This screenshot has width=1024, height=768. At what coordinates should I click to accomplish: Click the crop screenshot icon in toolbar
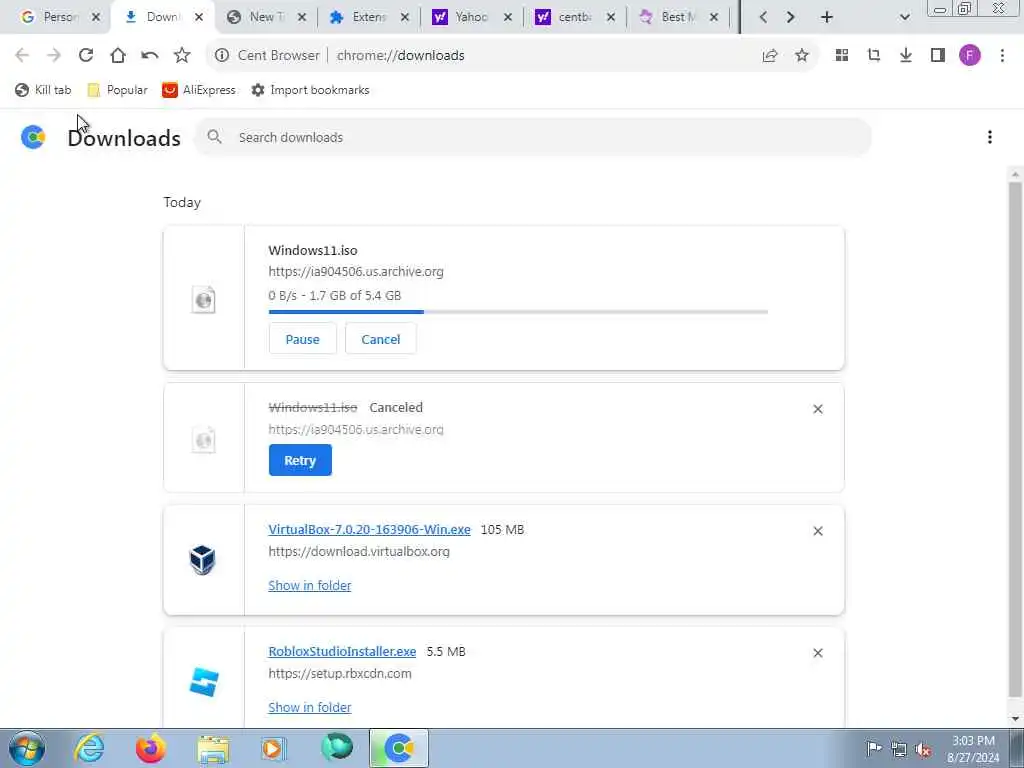click(x=874, y=56)
